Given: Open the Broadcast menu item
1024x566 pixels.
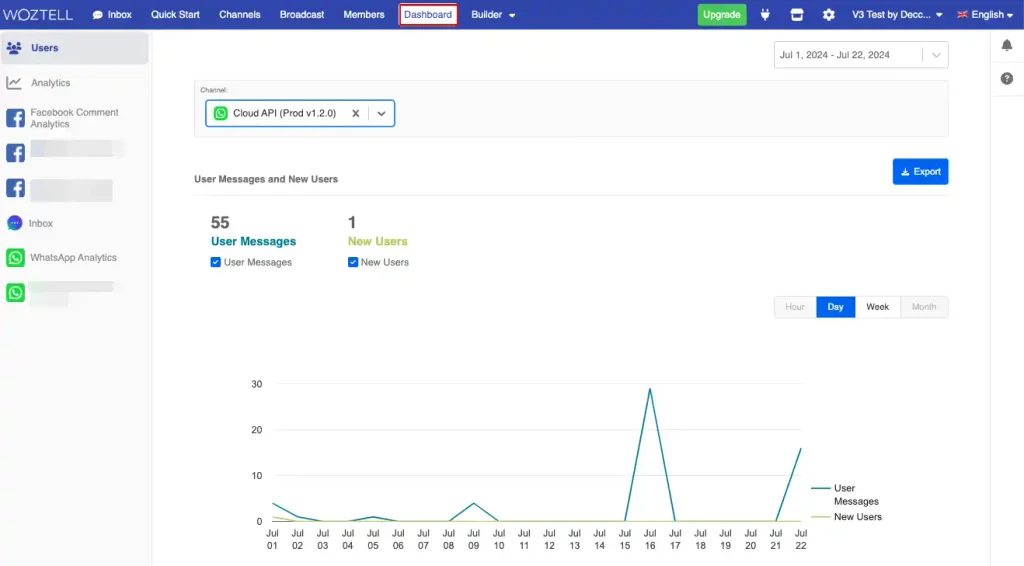Looking at the screenshot, I should 302,14.
